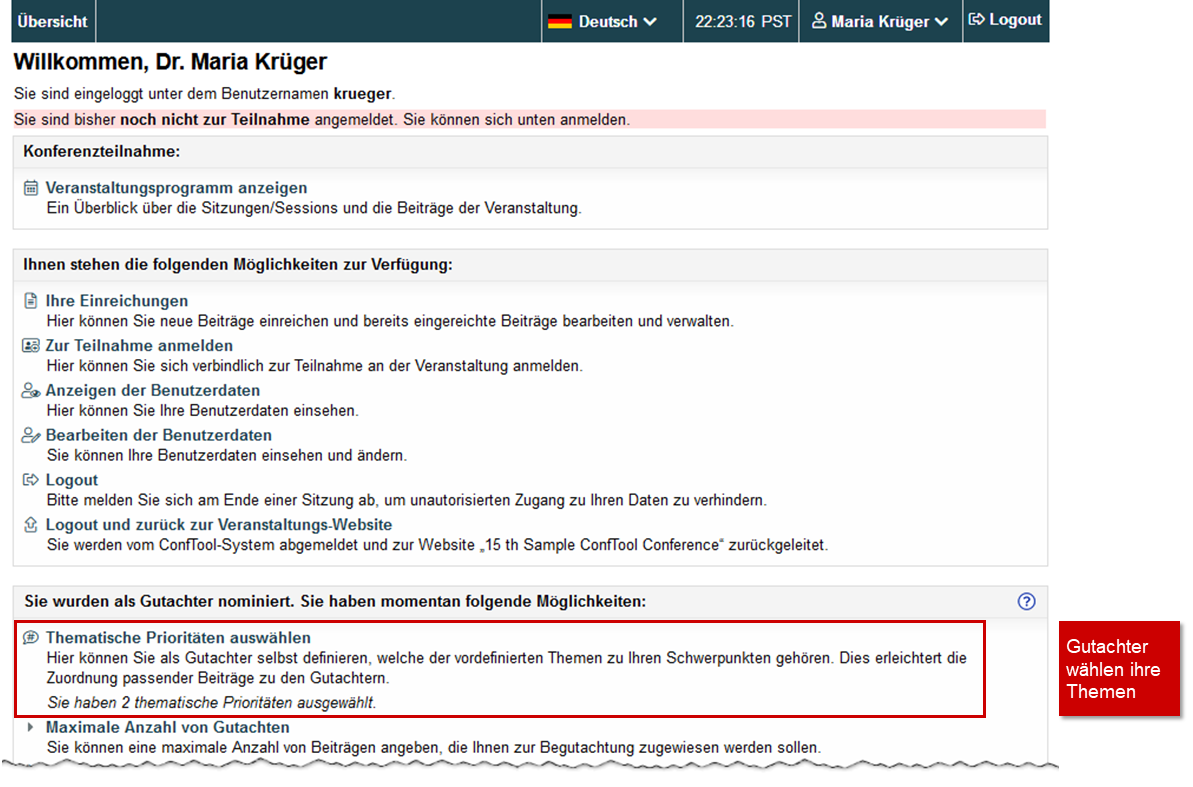Click the speech bubble icon for Thematische Prioritäten
Image resolution: width=1193 pixels, height=787 pixels.
coord(30,637)
